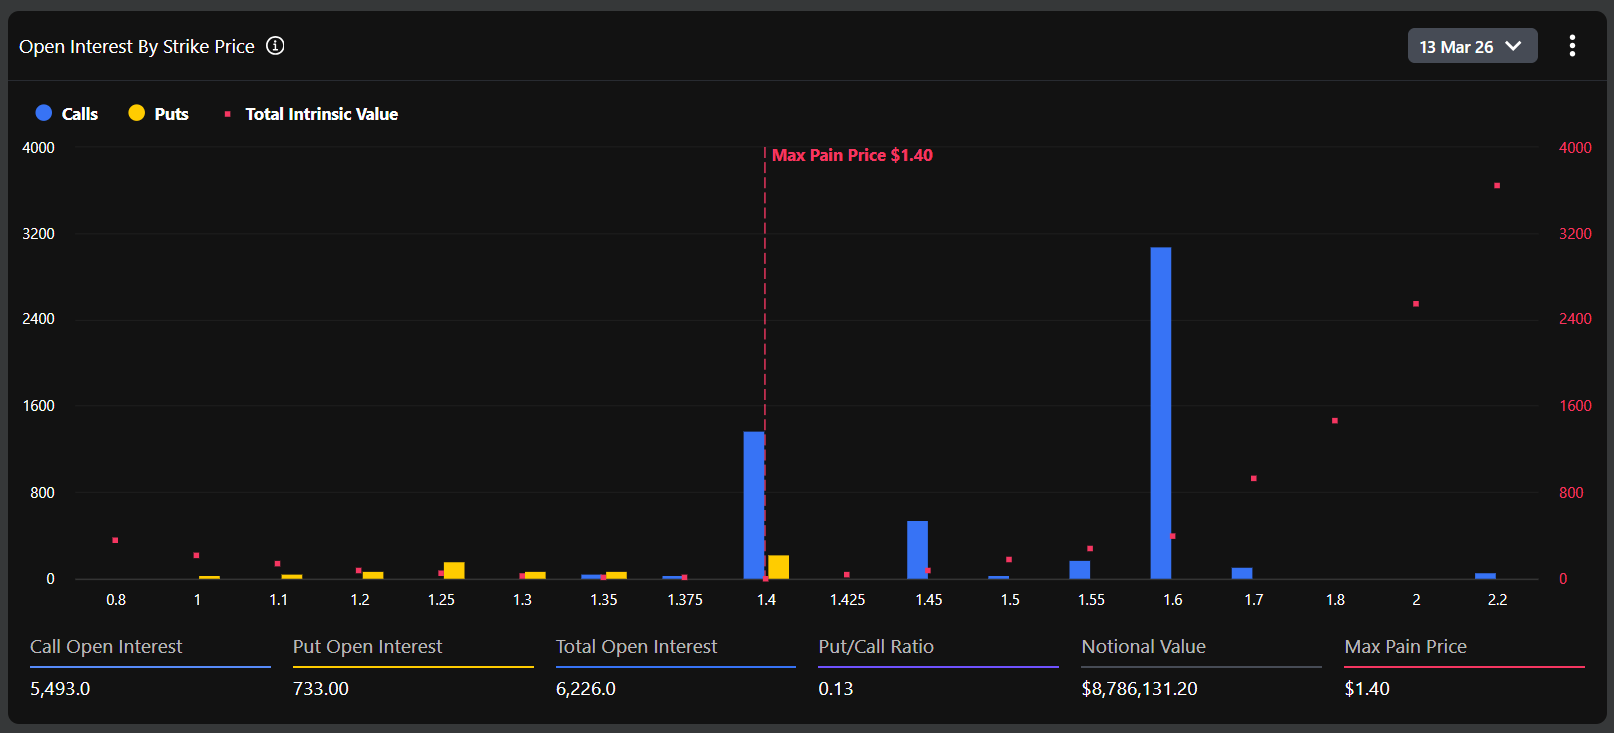Viewport: 1614px width, 733px height.
Task: Toggle the Total Intrinsic Value legend item
Action: pyautogui.click(x=311, y=114)
